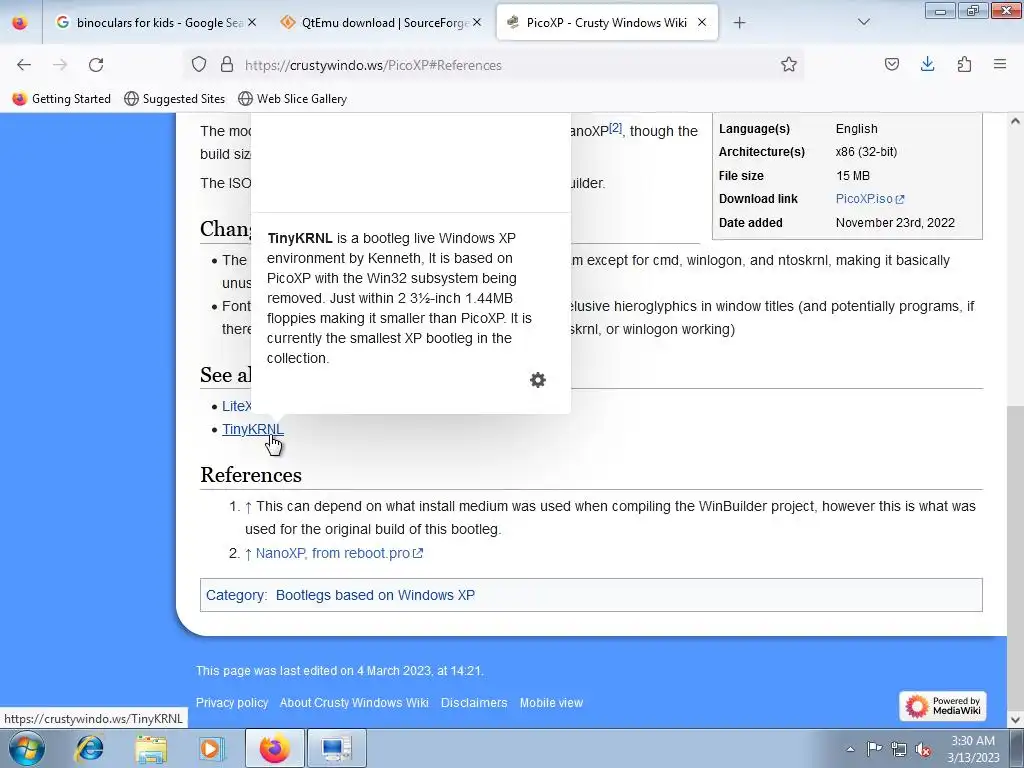1024x768 pixels.
Task: Click the Powered by MediaWiki badge
Action: click(x=942, y=706)
